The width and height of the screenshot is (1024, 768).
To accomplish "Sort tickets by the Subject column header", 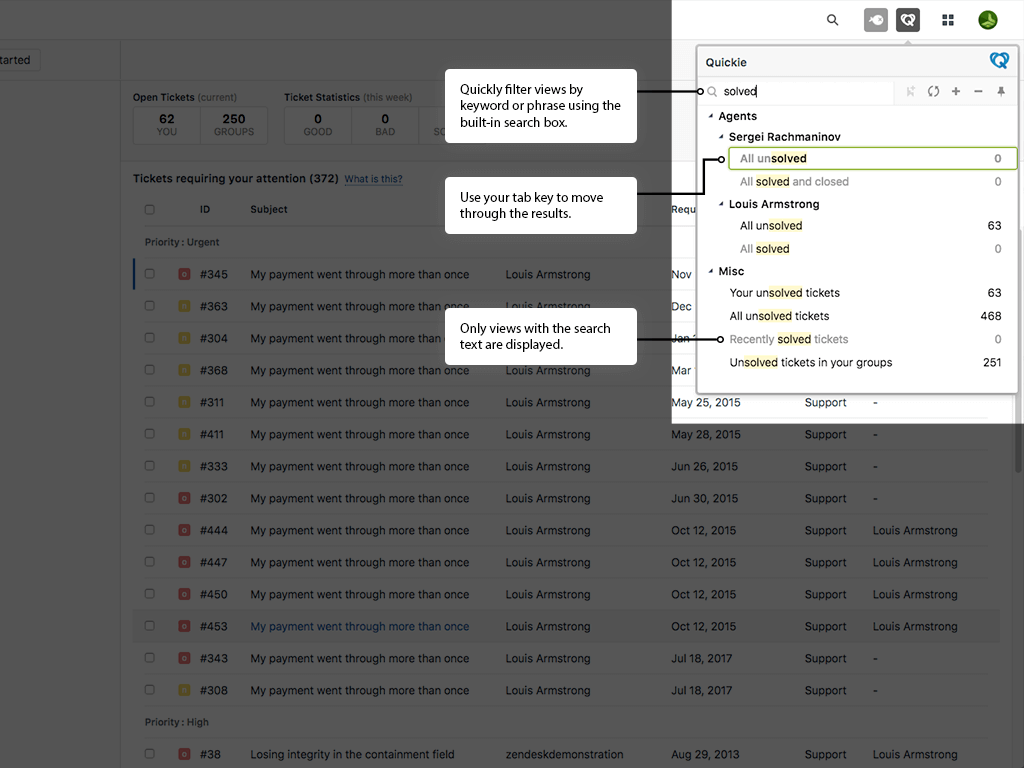I will click(268, 210).
